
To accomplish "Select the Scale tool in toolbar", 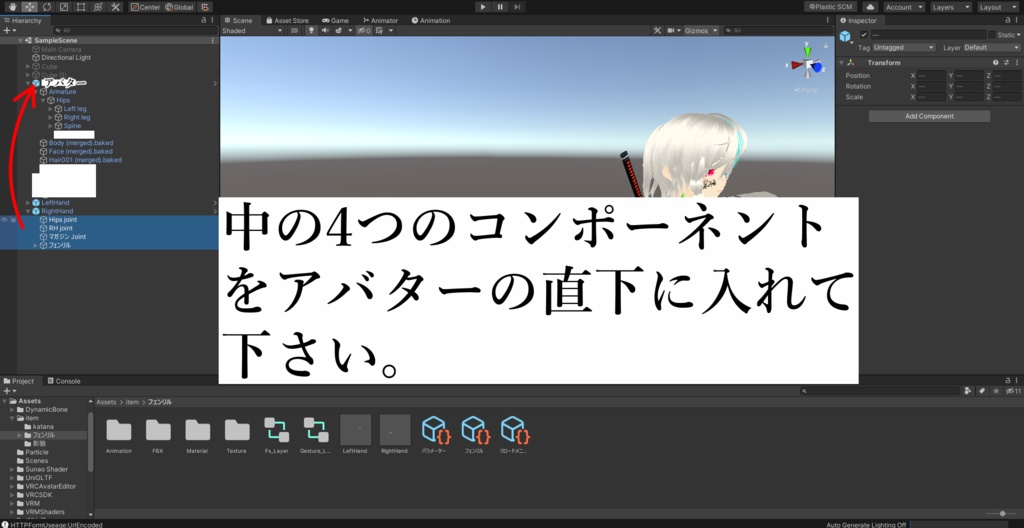I will 64,7.
